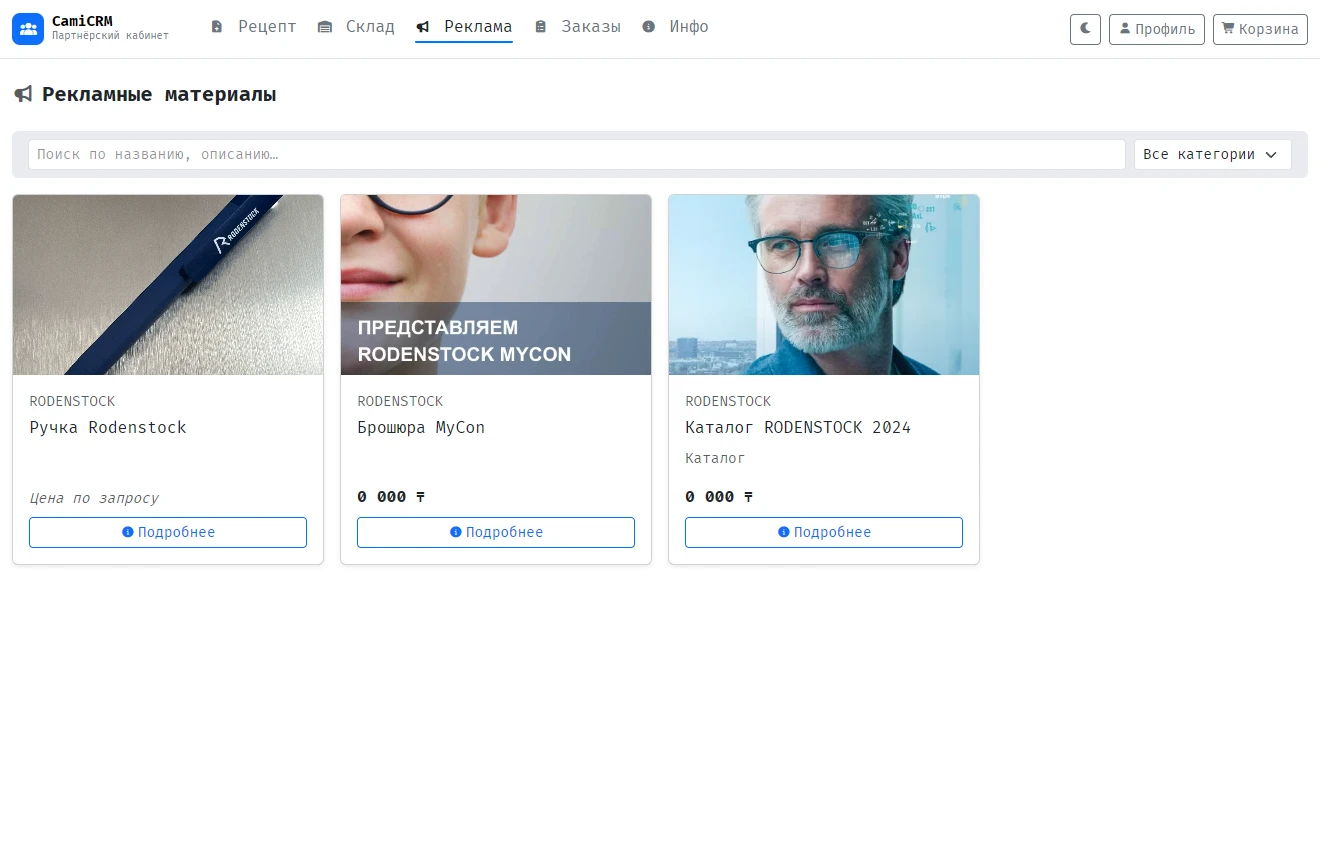
Task: Open Подробнее for Брошюра MyCon
Action: (x=496, y=532)
